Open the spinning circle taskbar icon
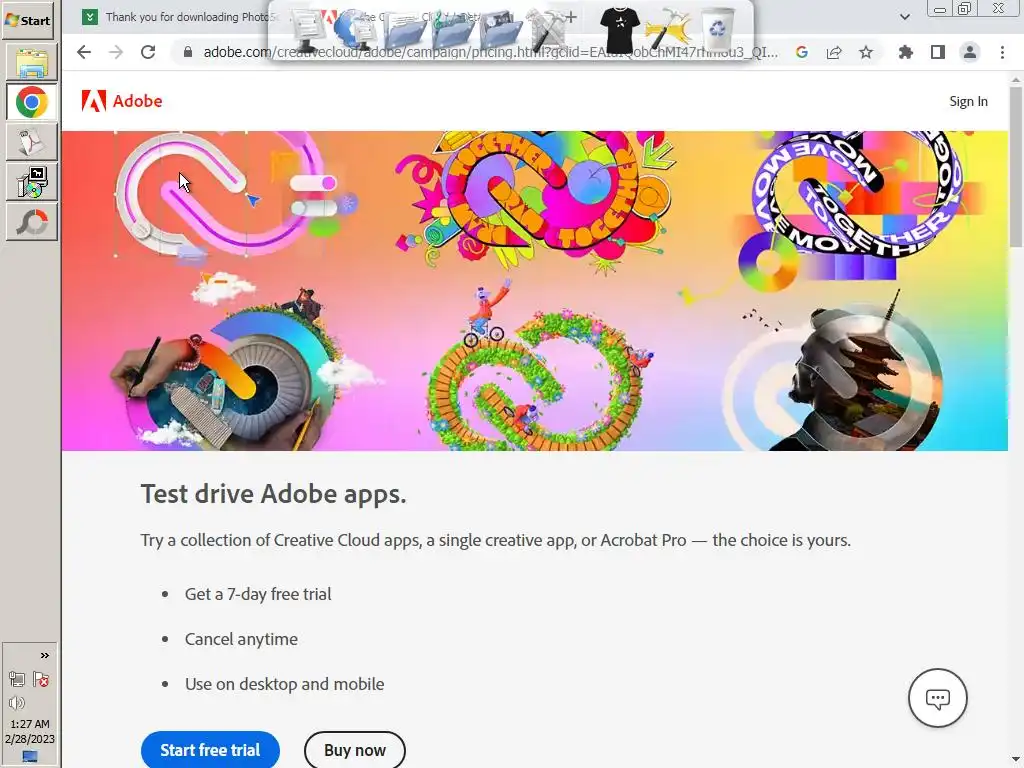 point(31,222)
